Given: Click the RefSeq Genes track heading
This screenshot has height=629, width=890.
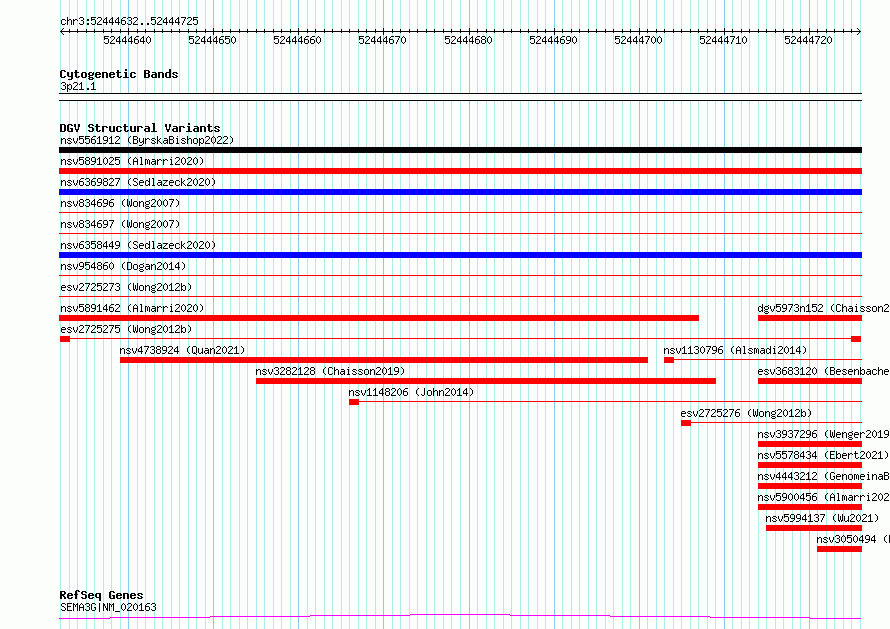Looking at the screenshot, I should [x=101, y=596].
